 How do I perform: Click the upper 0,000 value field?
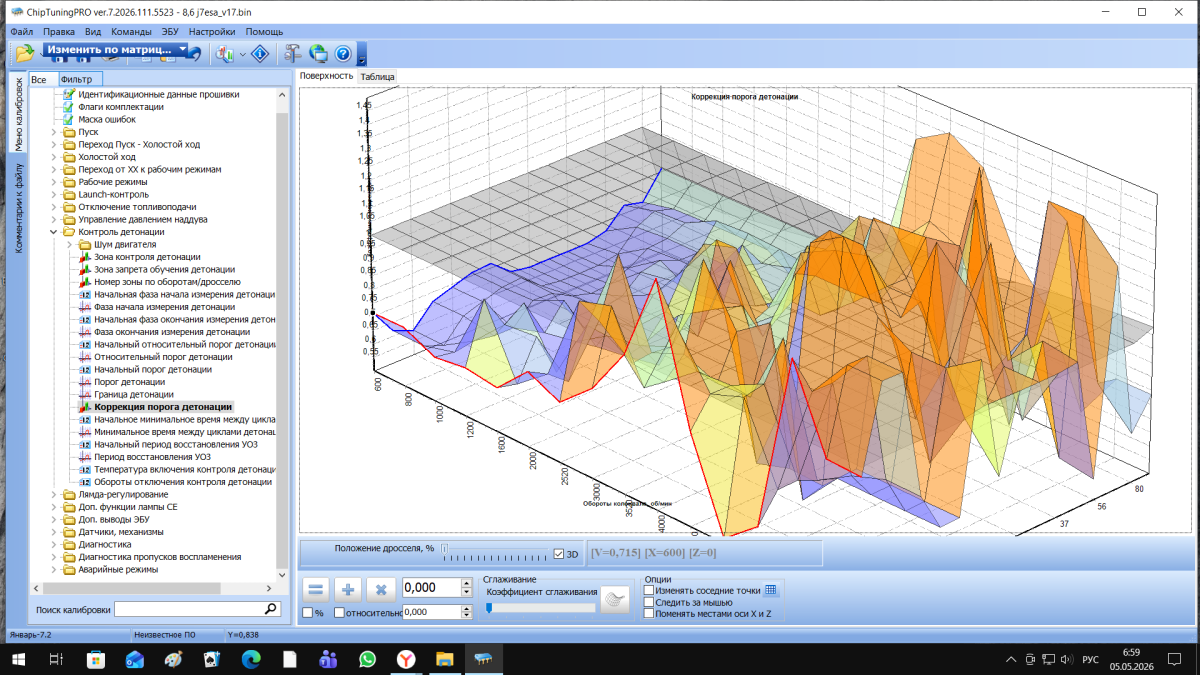click(431, 588)
